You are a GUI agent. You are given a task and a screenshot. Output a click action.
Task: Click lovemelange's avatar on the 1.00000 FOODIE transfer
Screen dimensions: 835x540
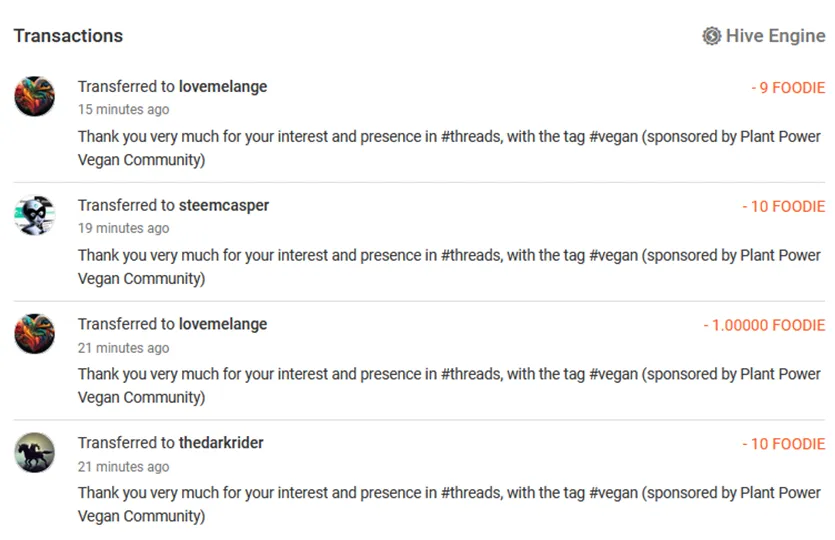pyautogui.click(x=34, y=334)
